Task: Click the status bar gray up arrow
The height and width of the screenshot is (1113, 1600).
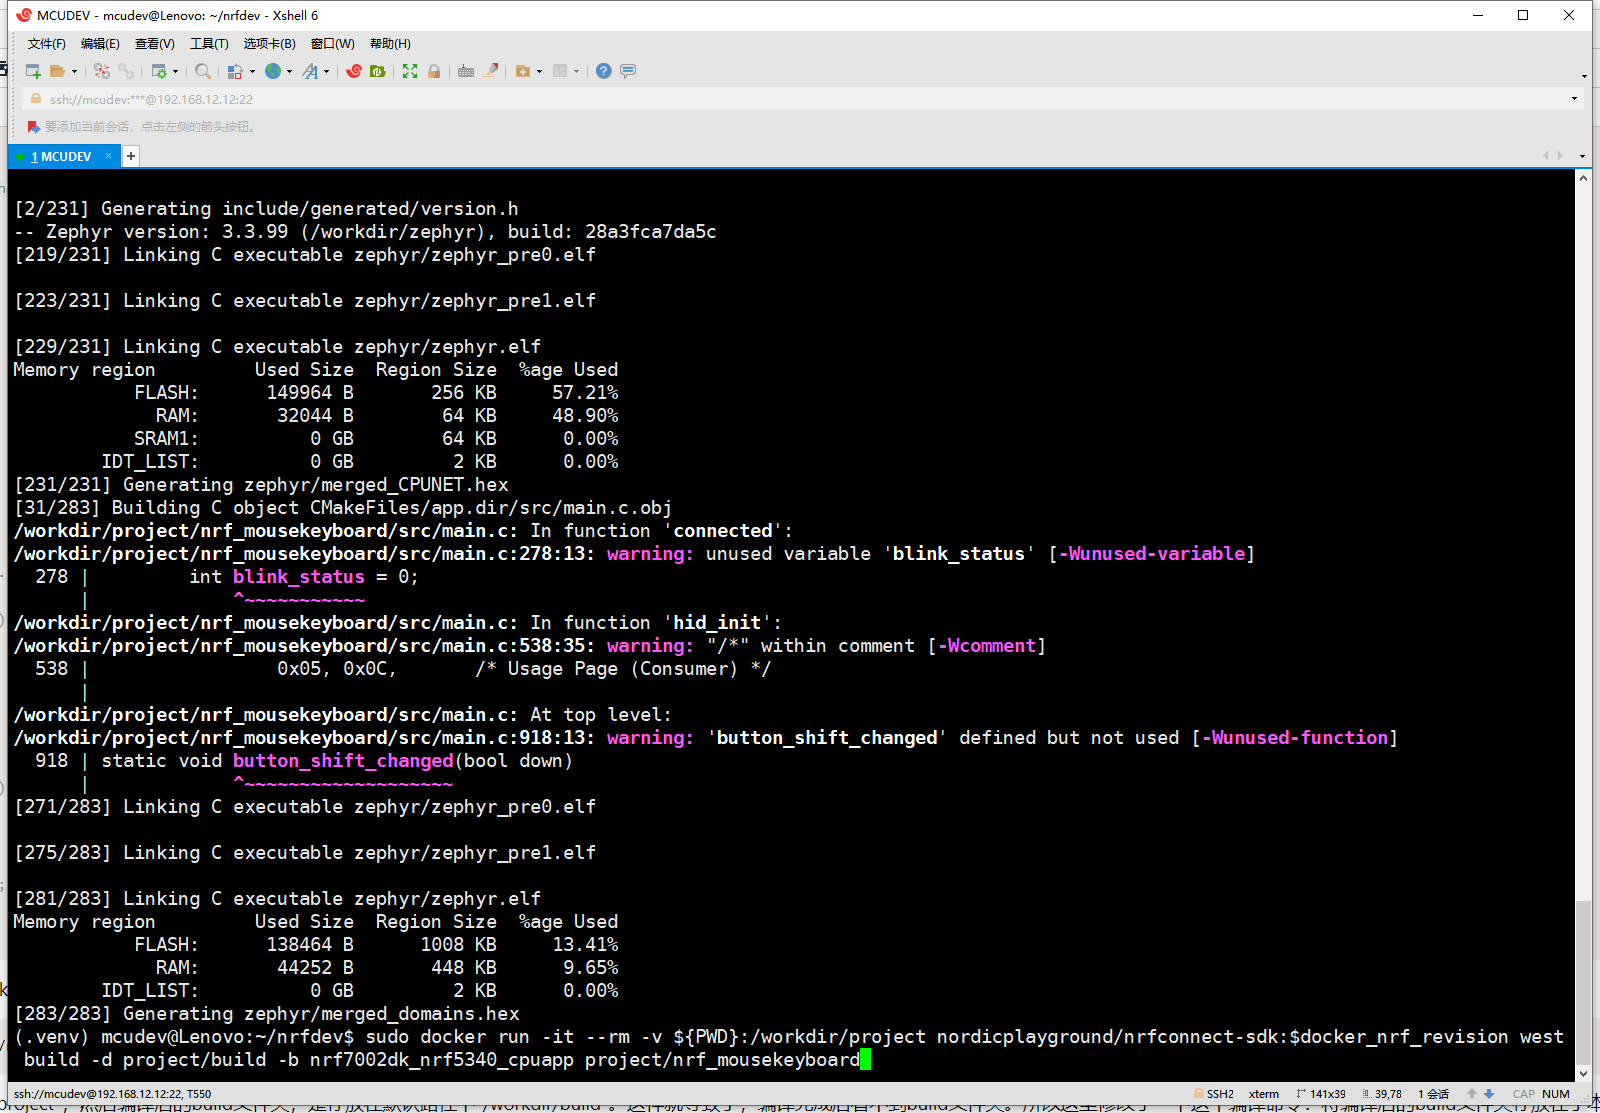Action: tap(1472, 1094)
